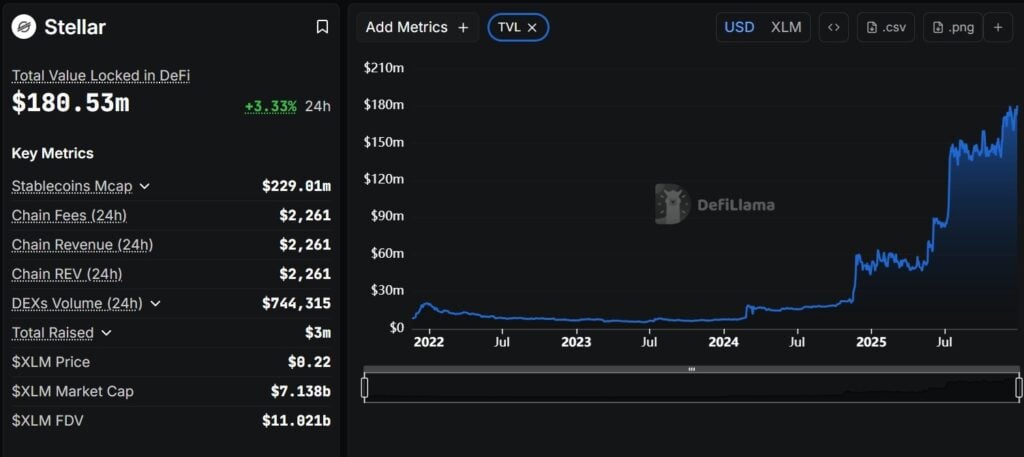Click the $11.021b FDV value
This screenshot has width=1024, height=457.
(x=296, y=421)
